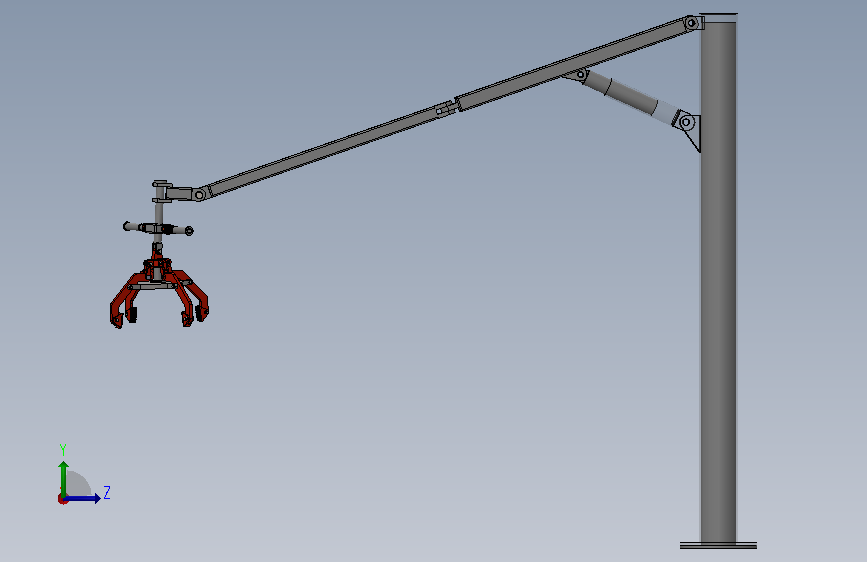Select the tall vertical support column

point(718,279)
